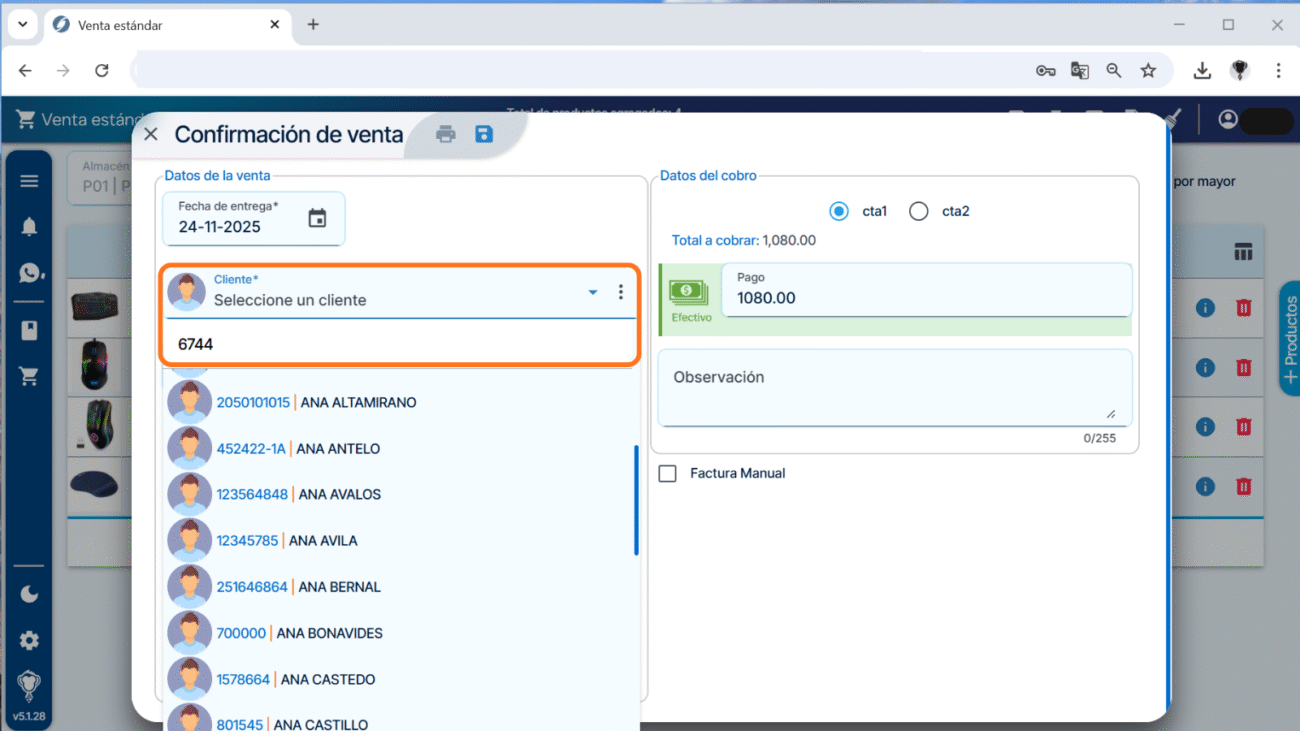Screen dimensions: 1300x731
Task: Select the cta2 radio button
Action: (x=918, y=211)
